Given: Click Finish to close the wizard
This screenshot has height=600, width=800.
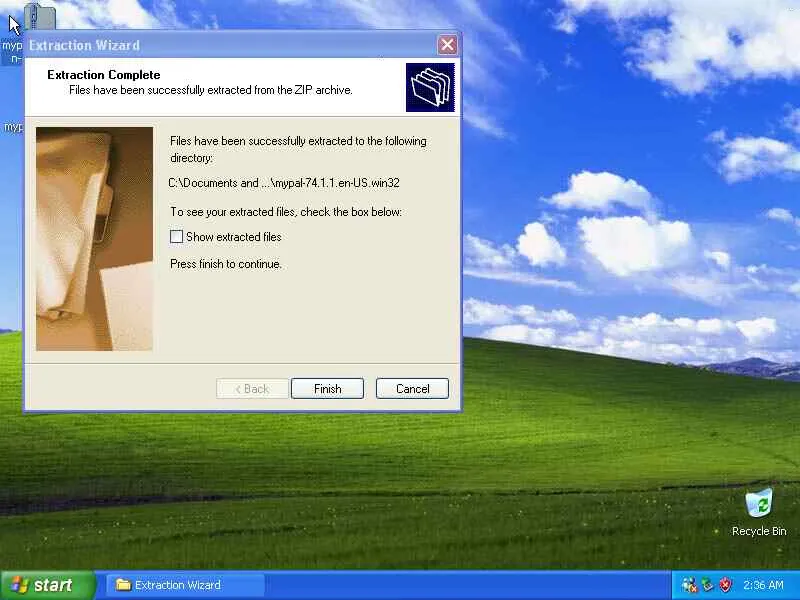Looking at the screenshot, I should [x=327, y=389].
